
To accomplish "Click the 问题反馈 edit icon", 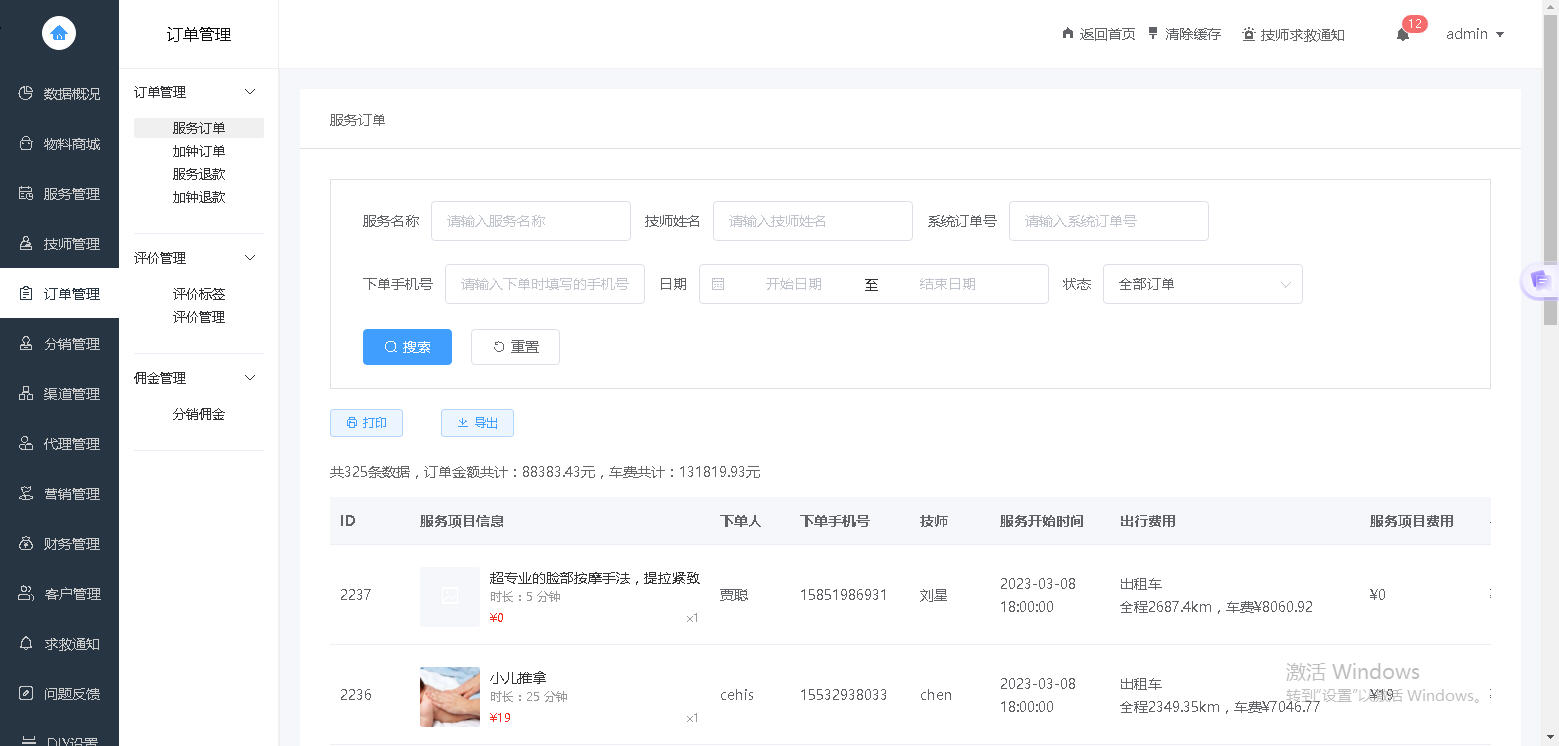I will coord(26,693).
